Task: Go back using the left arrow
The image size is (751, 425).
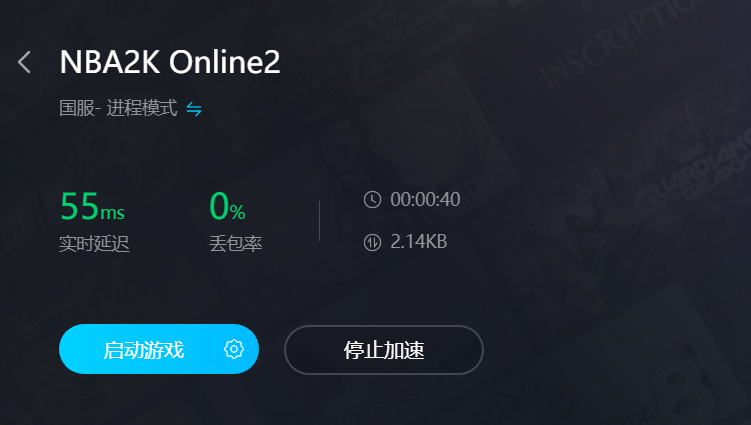Action: (24, 62)
